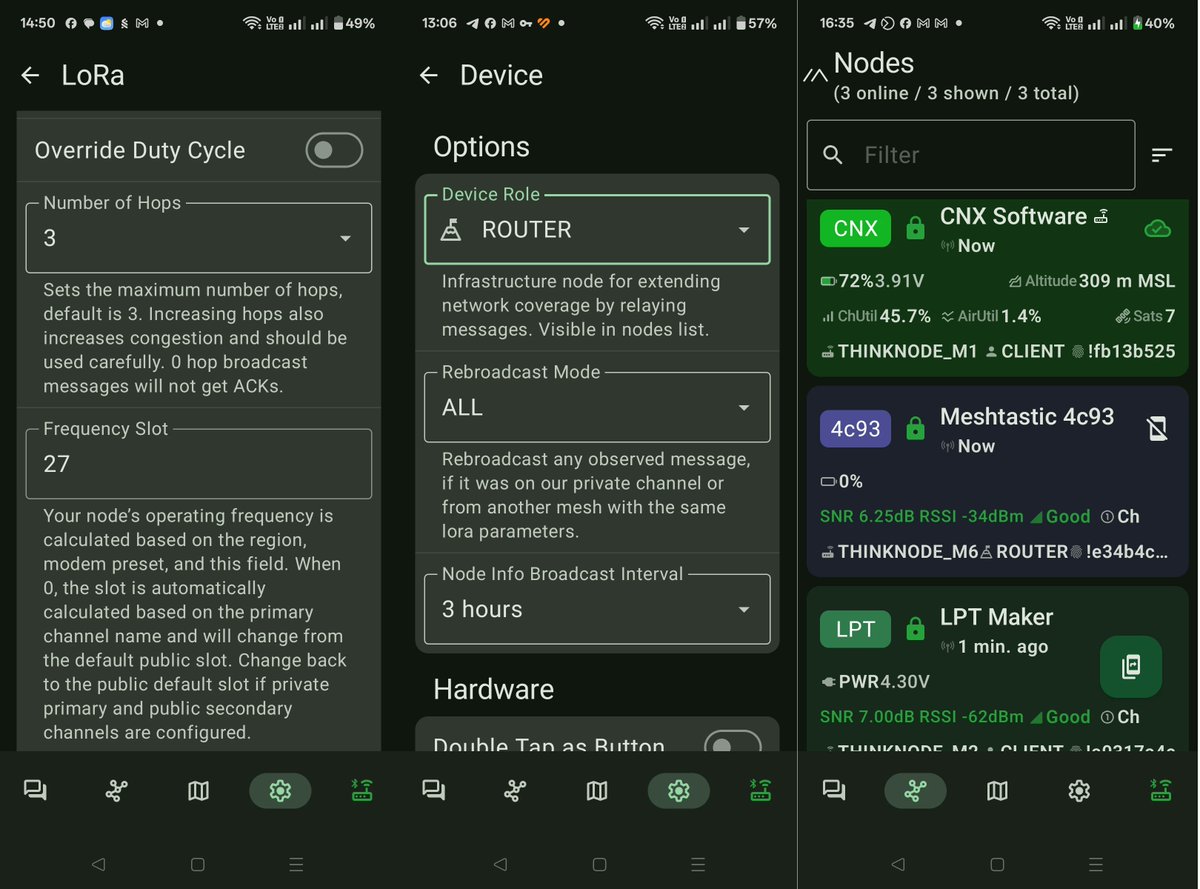Screen dimensions: 1200x889
Task: Tap Android back key under LoRa screen
Action: (x=98, y=865)
